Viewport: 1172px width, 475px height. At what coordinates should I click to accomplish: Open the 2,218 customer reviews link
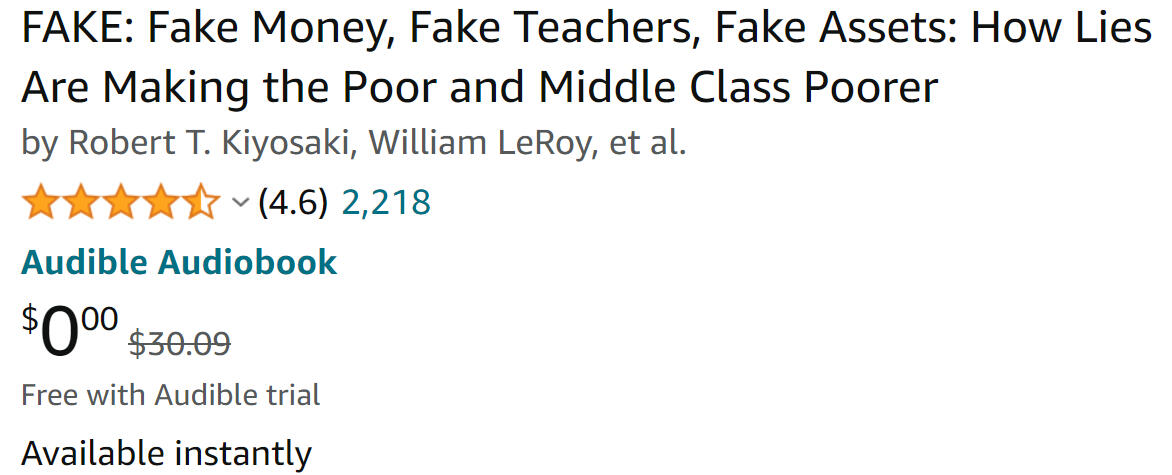click(x=386, y=202)
